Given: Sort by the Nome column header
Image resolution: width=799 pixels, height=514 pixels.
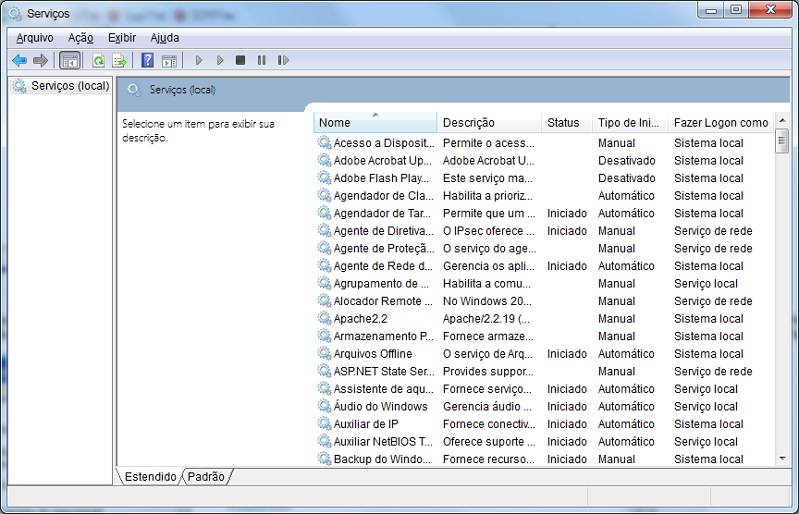Looking at the screenshot, I should pyautogui.click(x=375, y=122).
